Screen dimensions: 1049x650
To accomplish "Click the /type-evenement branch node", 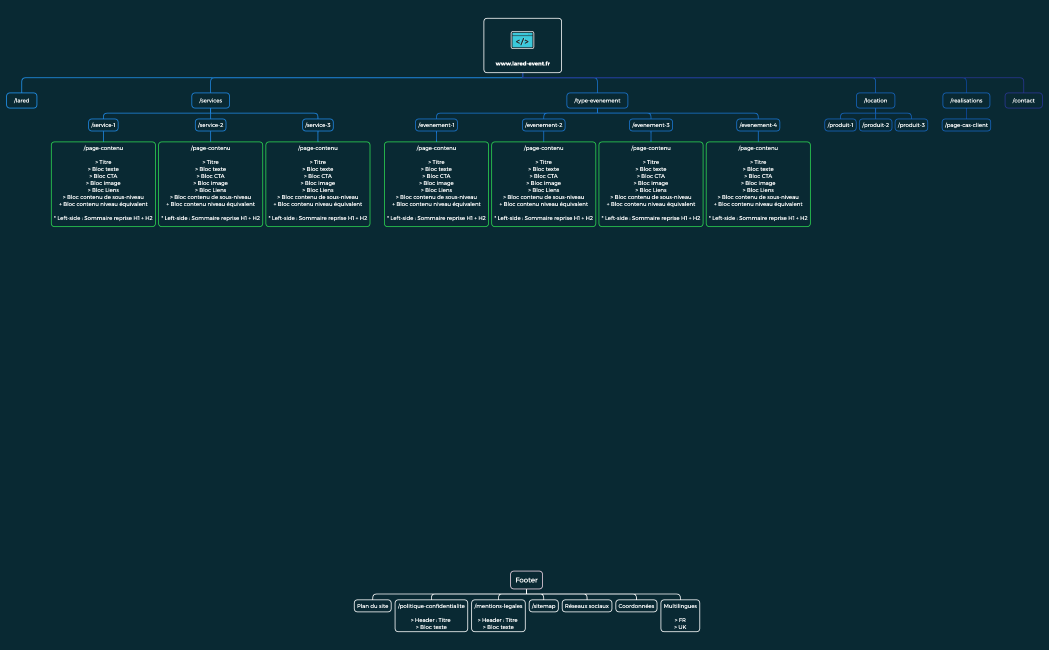I will tap(598, 100).
